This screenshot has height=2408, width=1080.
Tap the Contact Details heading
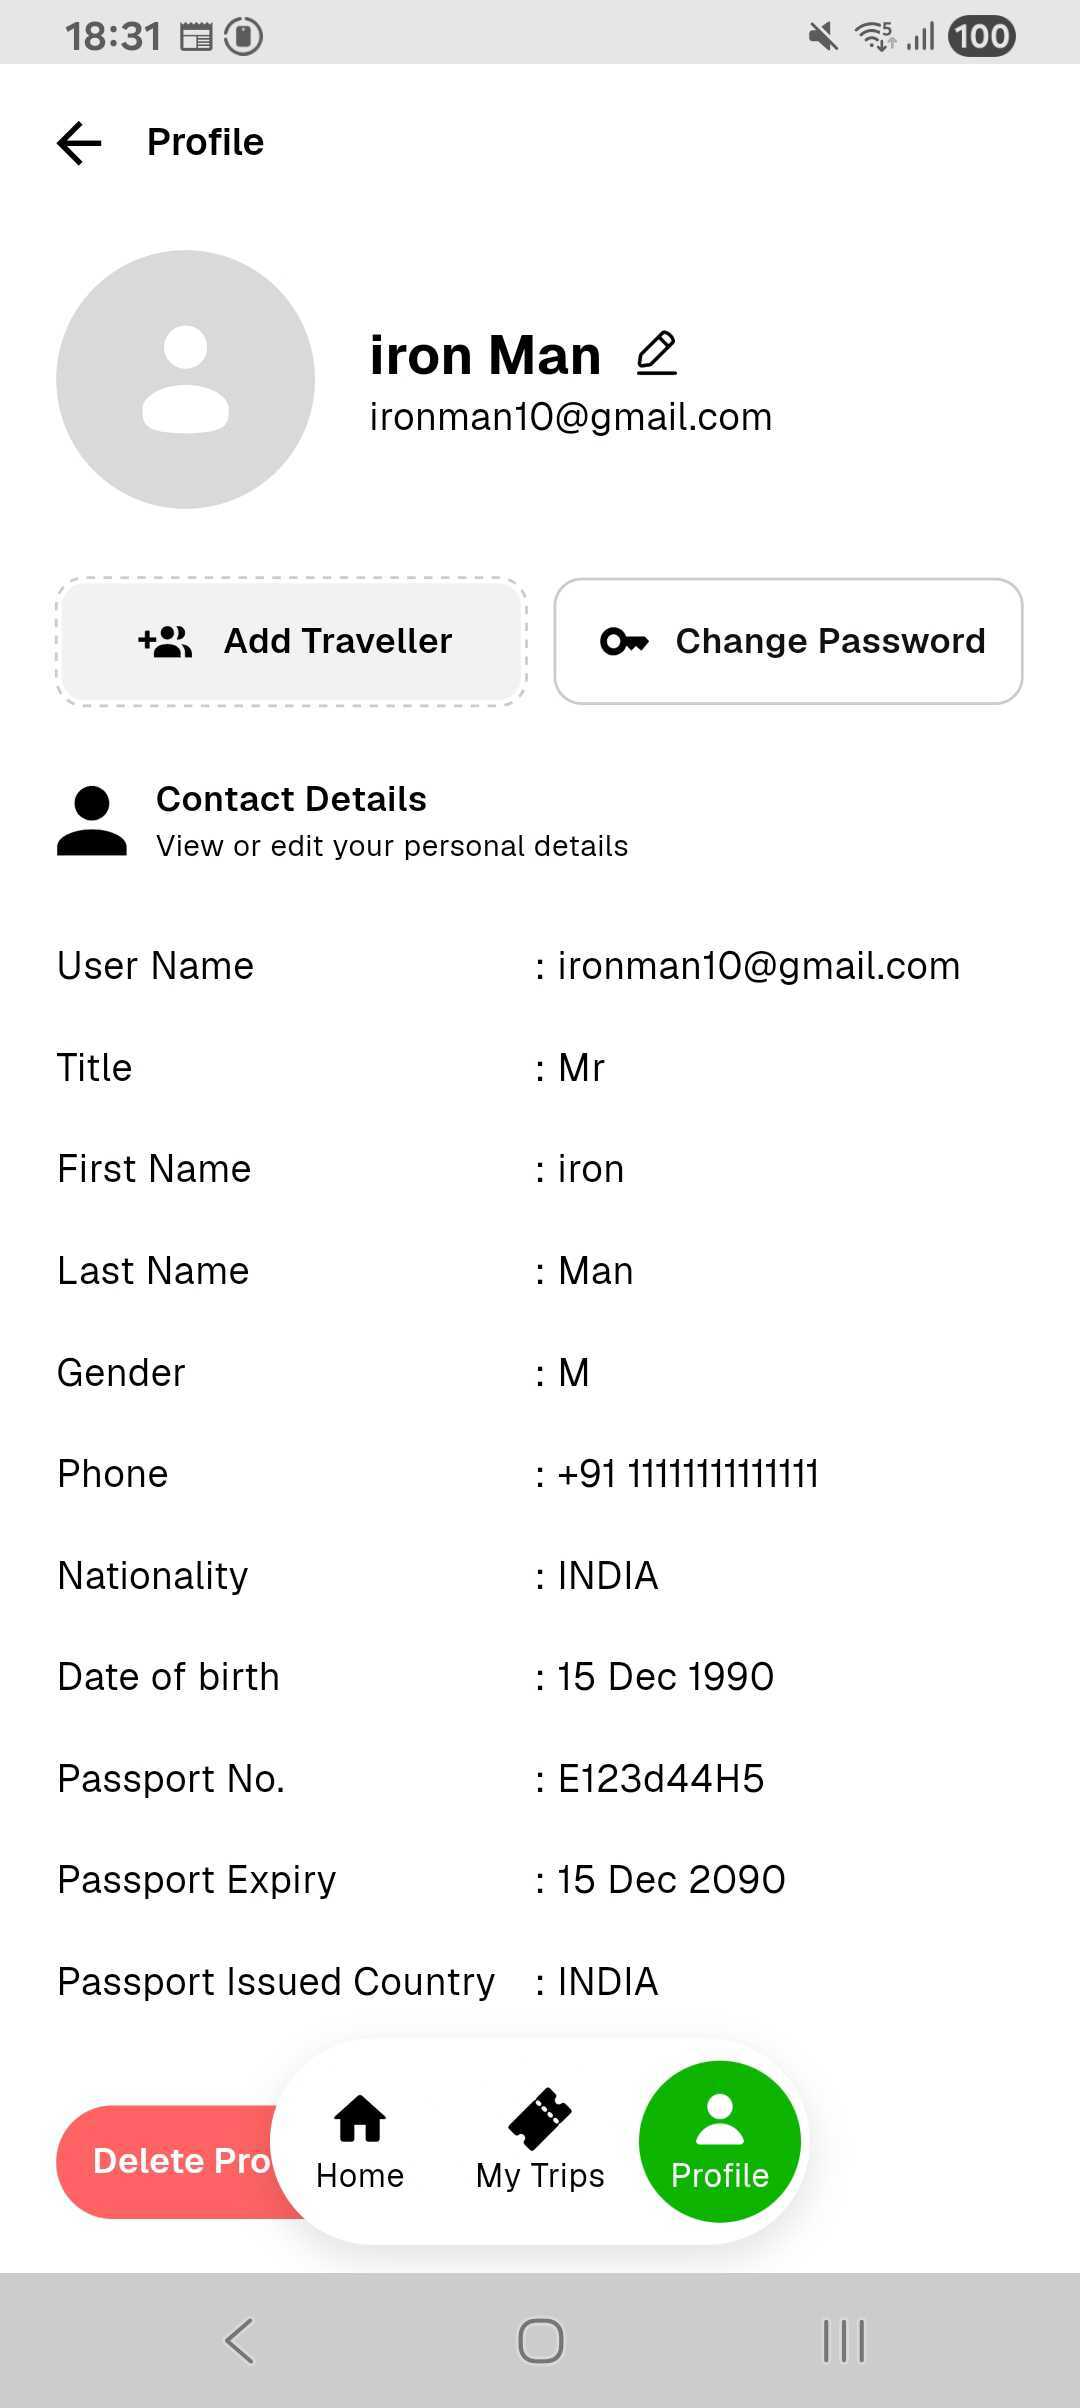click(x=291, y=799)
